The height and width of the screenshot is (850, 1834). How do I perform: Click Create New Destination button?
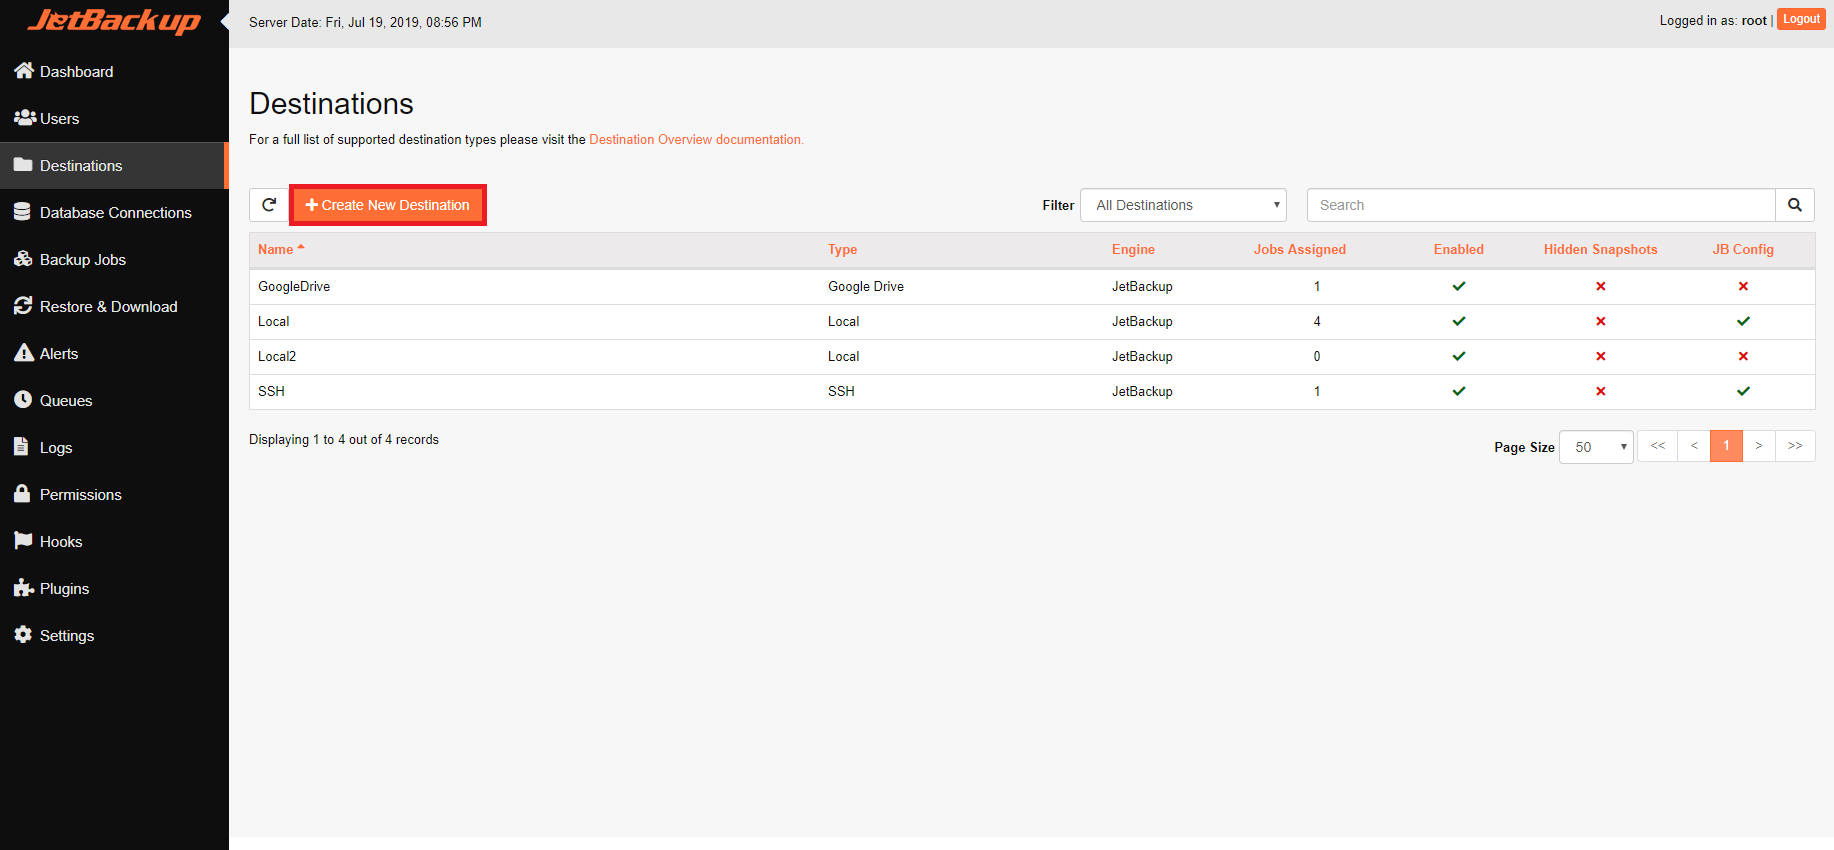[x=388, y=205]
